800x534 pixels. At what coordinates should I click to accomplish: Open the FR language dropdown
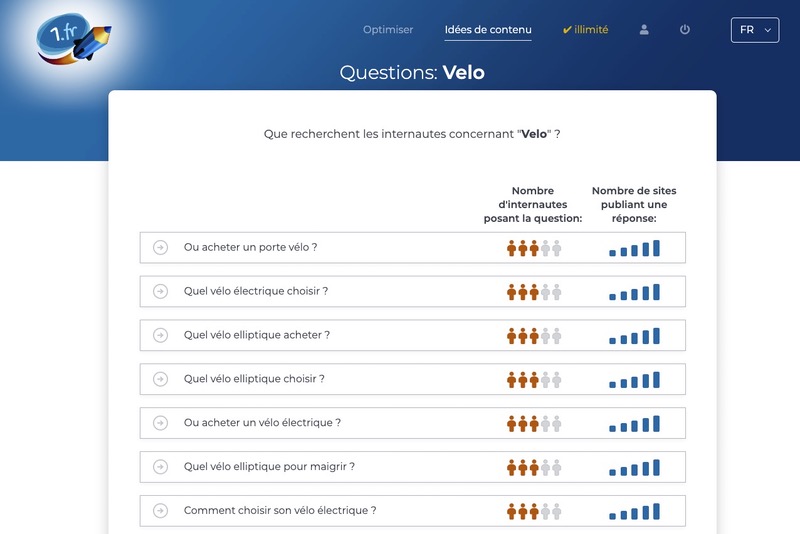(x=754, y=30)
